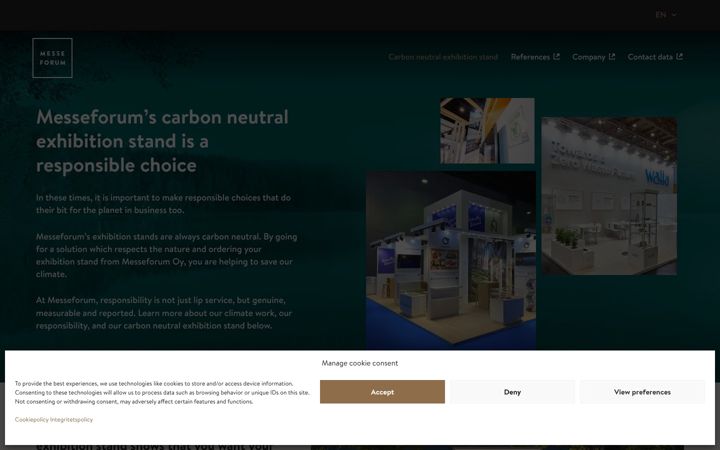The width and height of the screenshot is (720, 450).
Task: Click the heading "Messeforum's carbon neutral exhibition stand"
Action: click(162, 141)
